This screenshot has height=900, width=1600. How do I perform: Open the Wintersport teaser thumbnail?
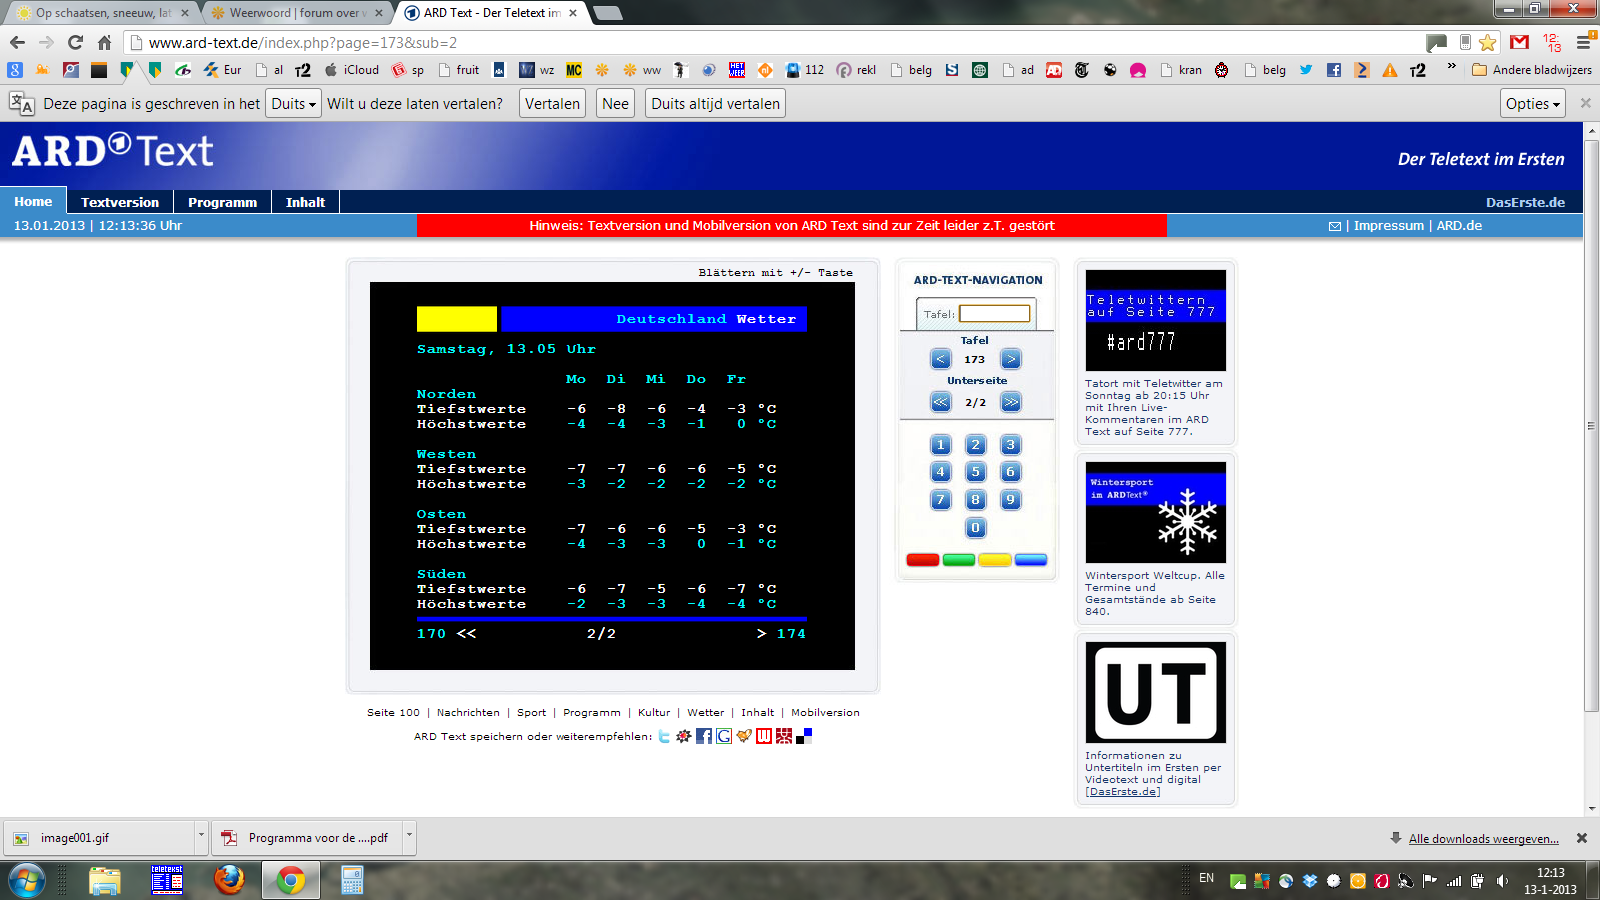click(x=1156, y=512)
